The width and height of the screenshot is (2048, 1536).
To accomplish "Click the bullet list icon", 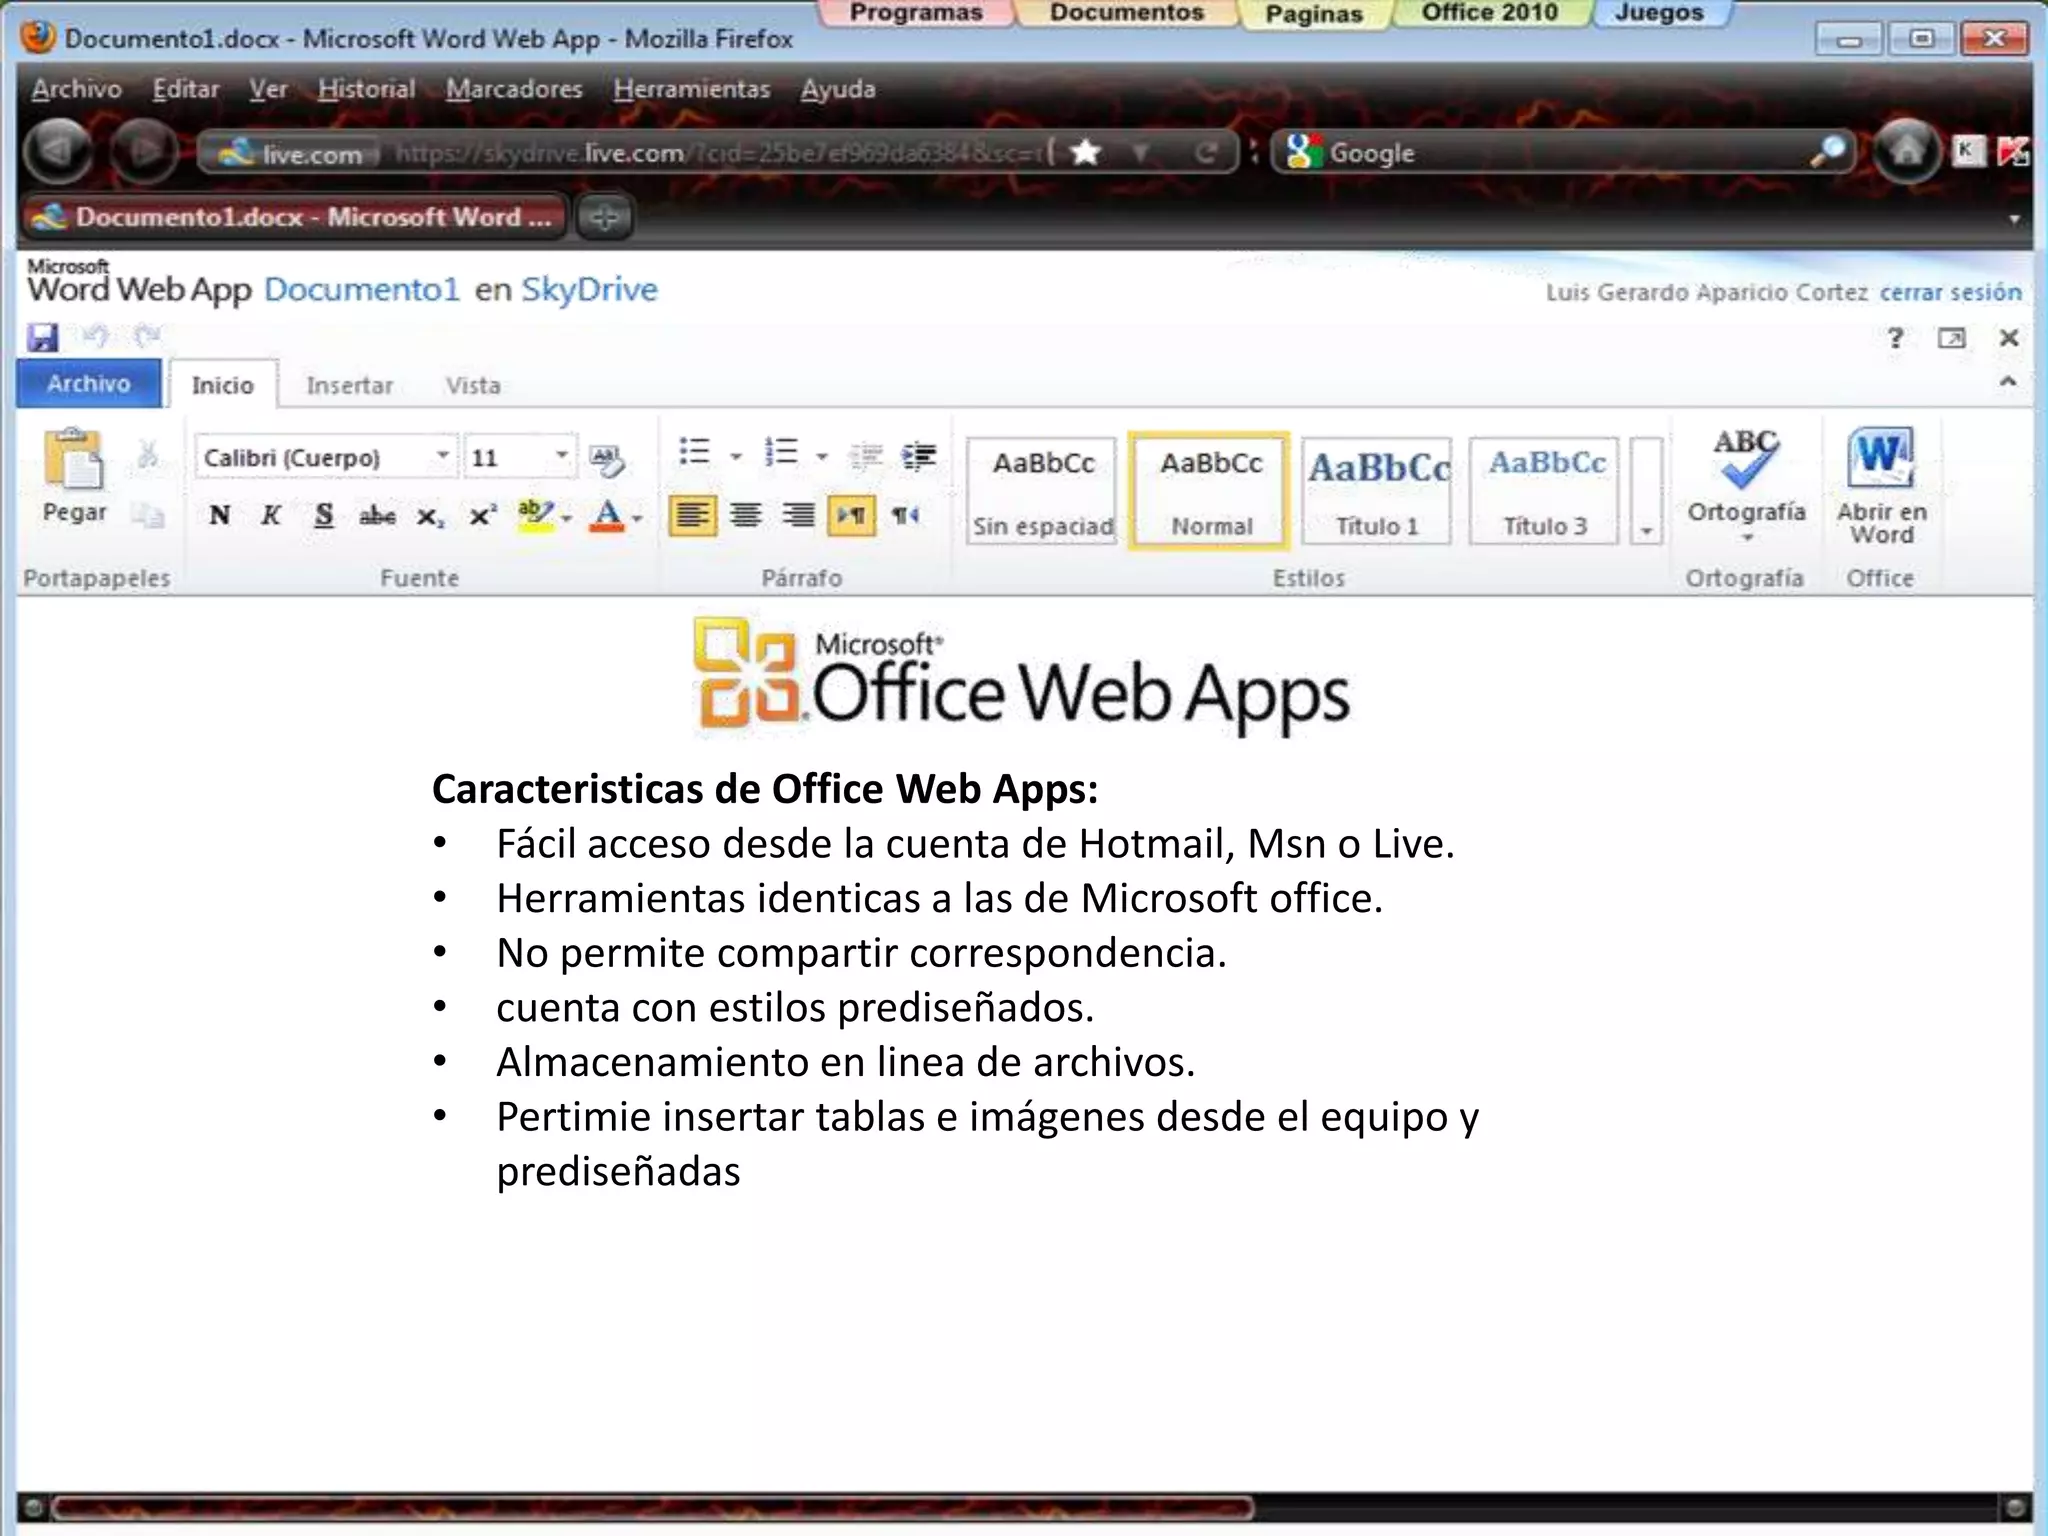I will 694,452.
